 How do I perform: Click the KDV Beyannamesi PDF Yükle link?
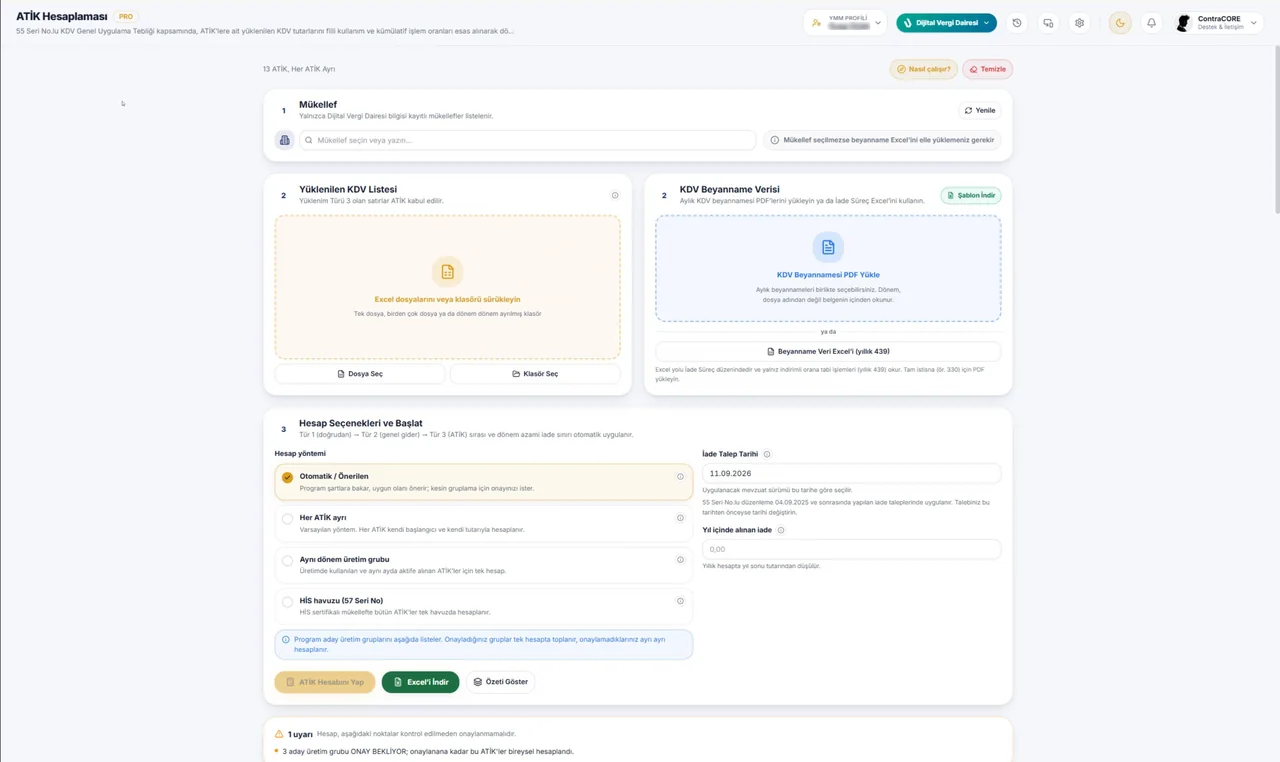coord(828,275)
